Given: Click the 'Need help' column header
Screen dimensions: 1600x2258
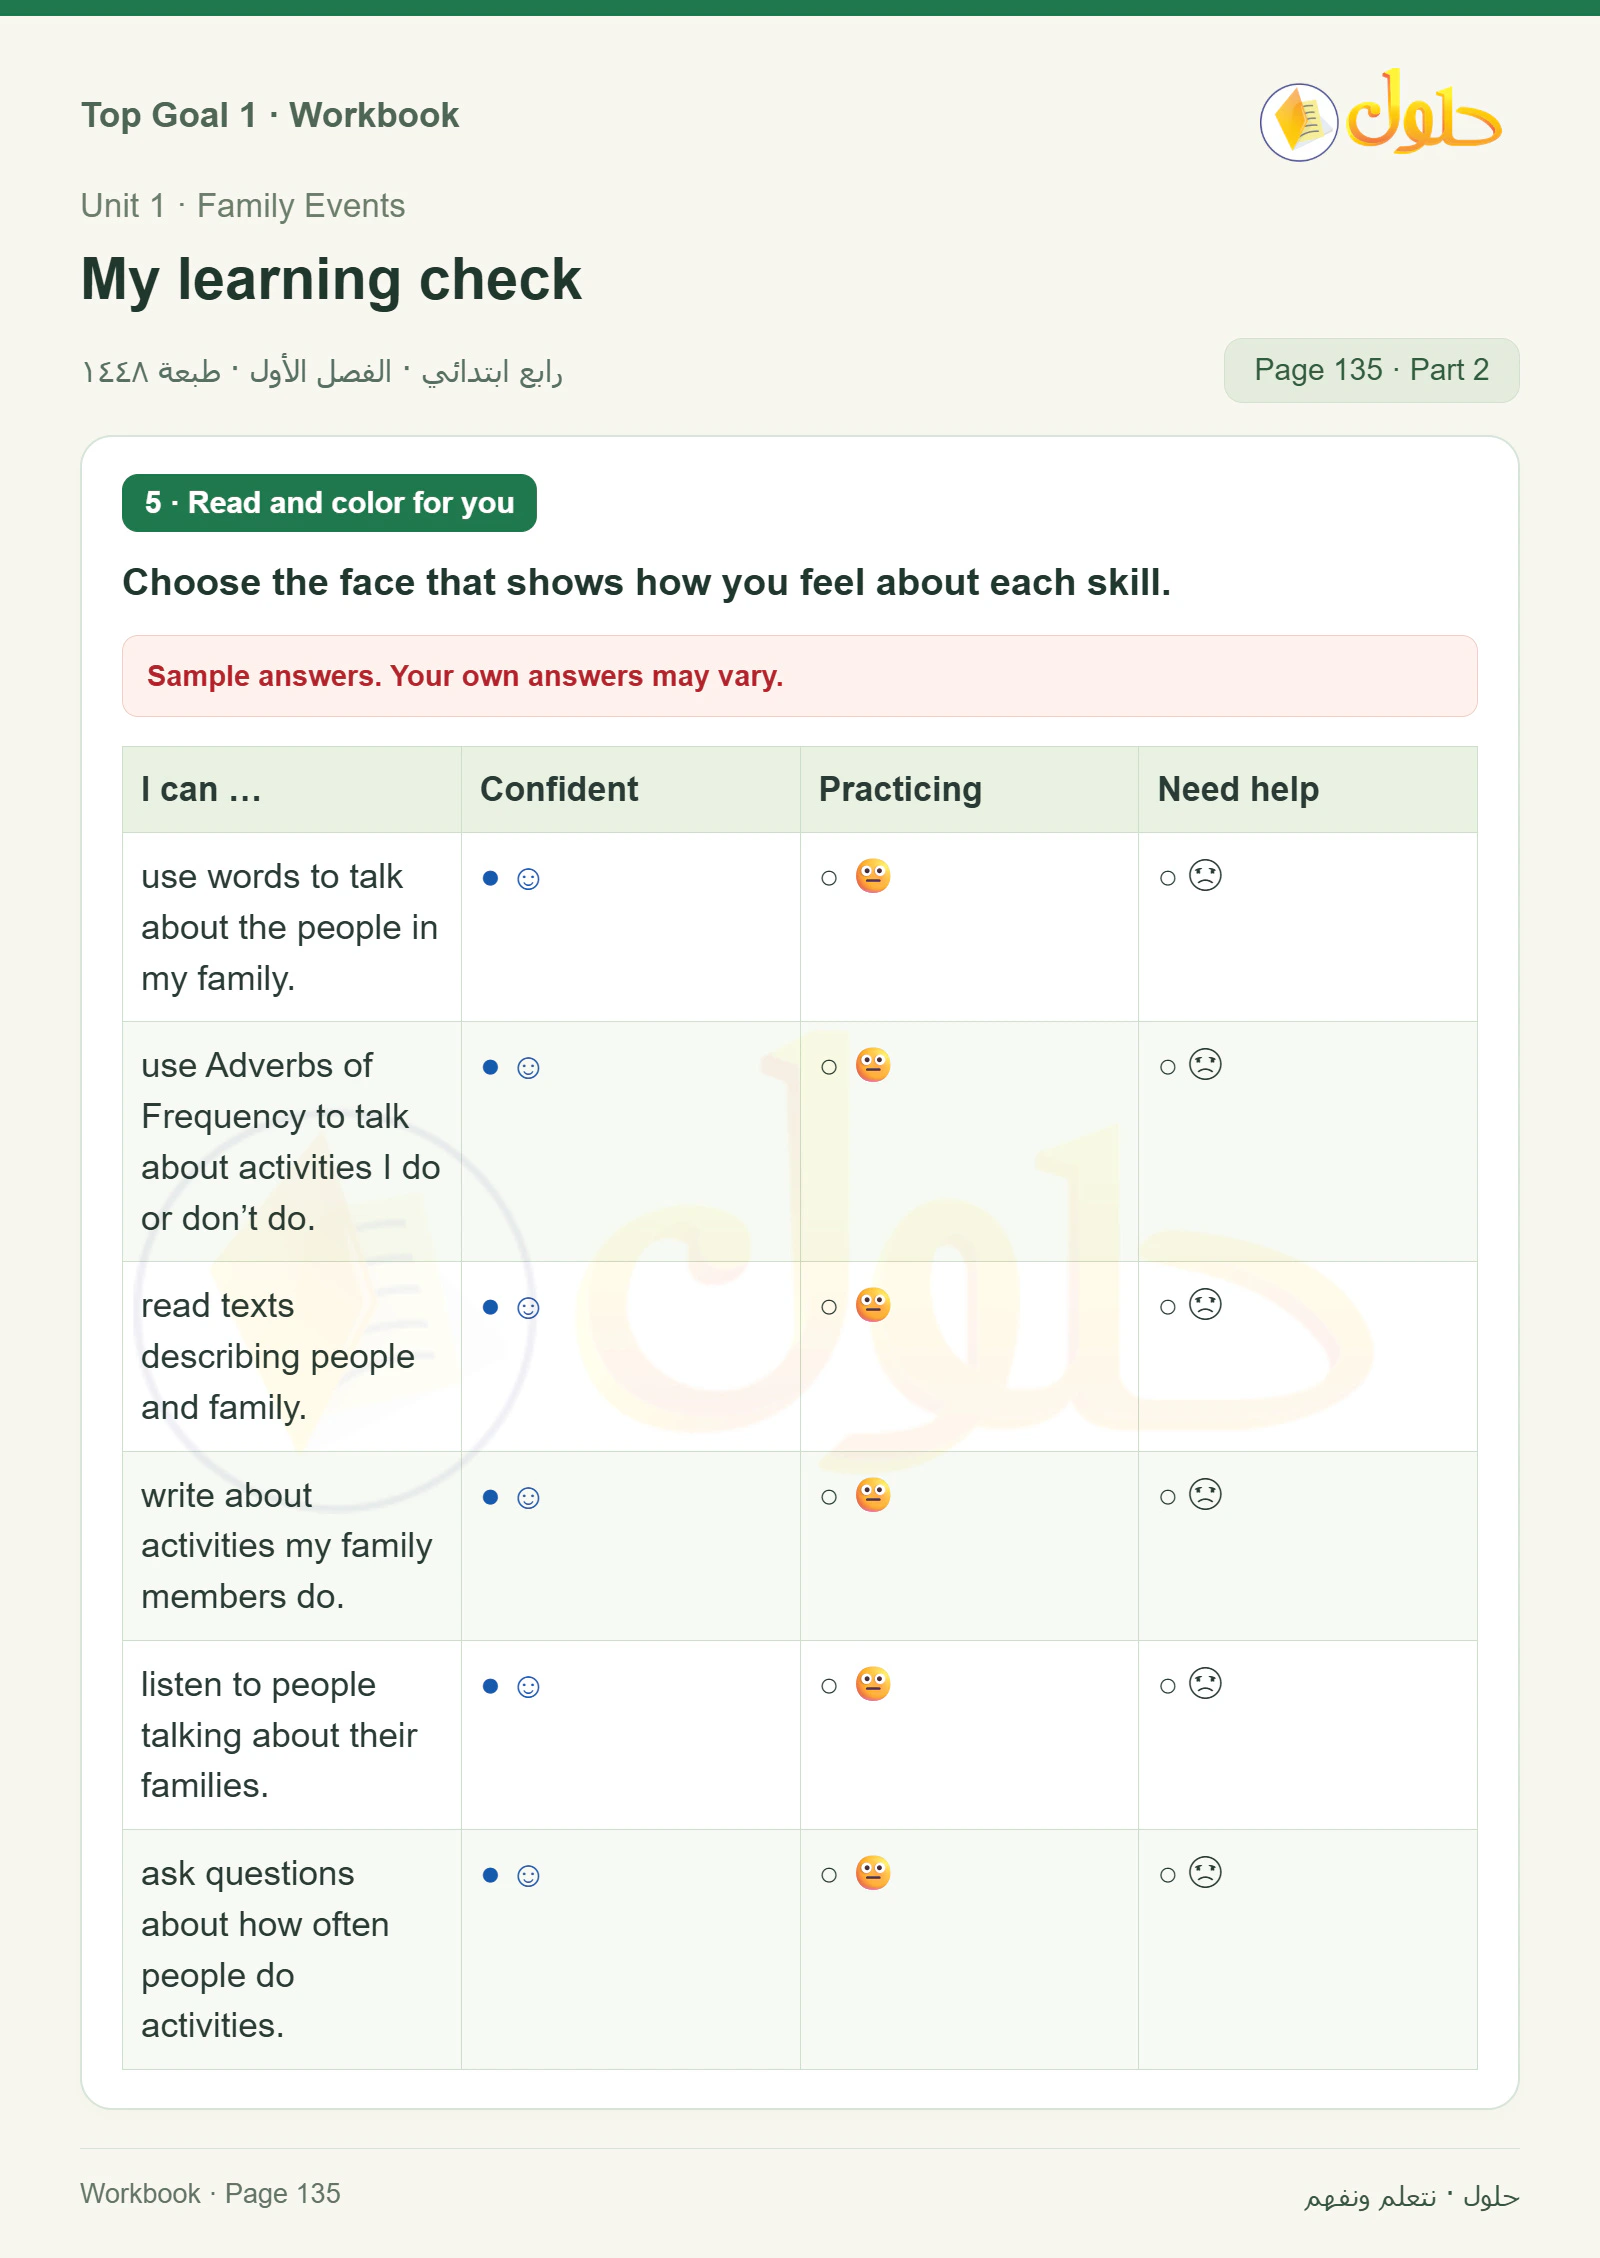Looking at the screenshot, I should tap(1238, 789).
